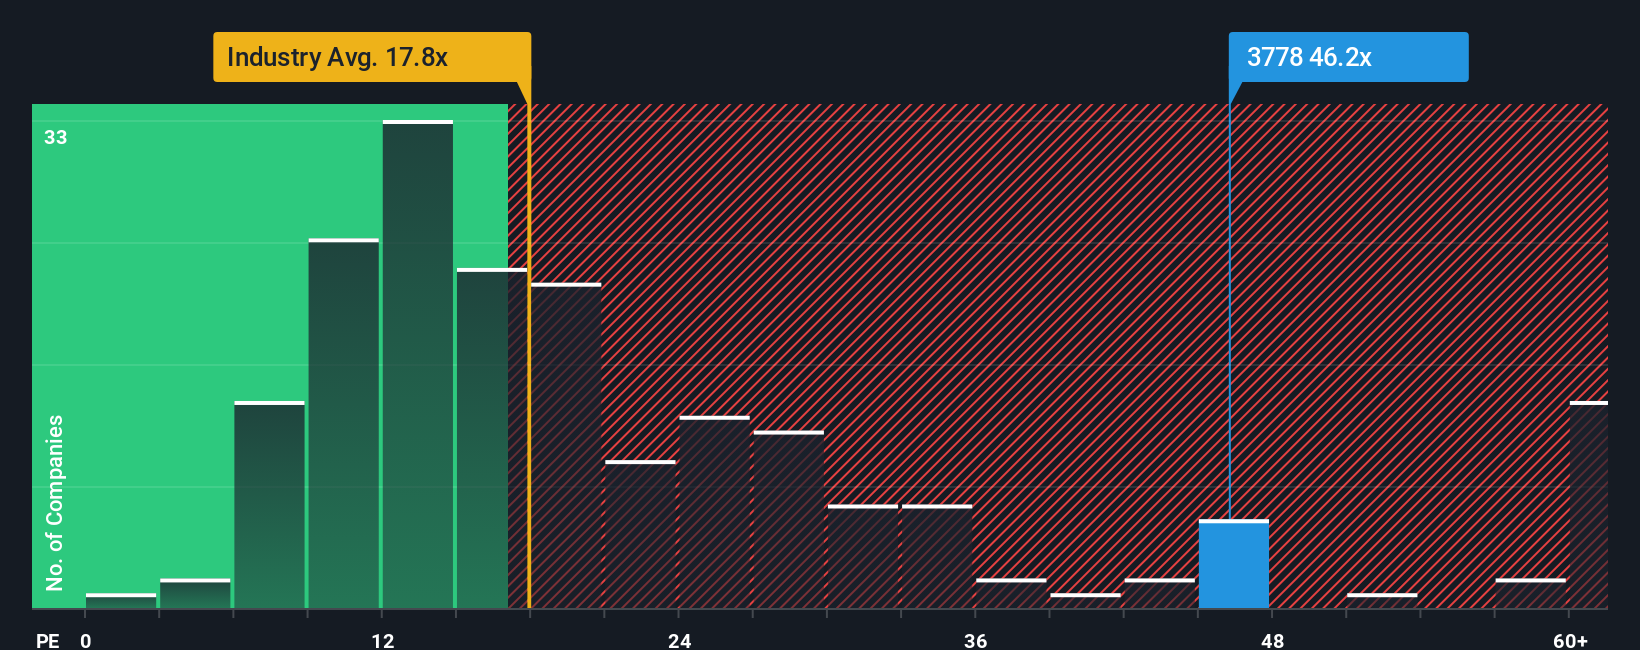This screenshot has width=1640, height=650.
Task: Click the tallest bar marked 33
Action: (418, 364)
